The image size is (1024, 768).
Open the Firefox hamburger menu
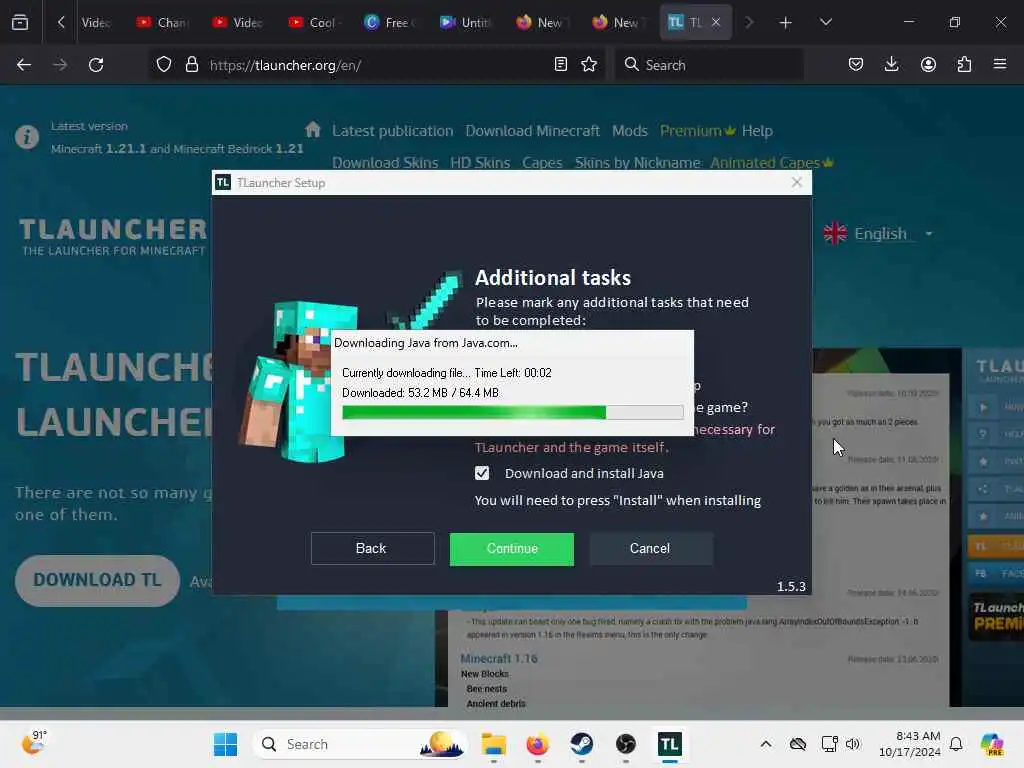[1000, 64]
